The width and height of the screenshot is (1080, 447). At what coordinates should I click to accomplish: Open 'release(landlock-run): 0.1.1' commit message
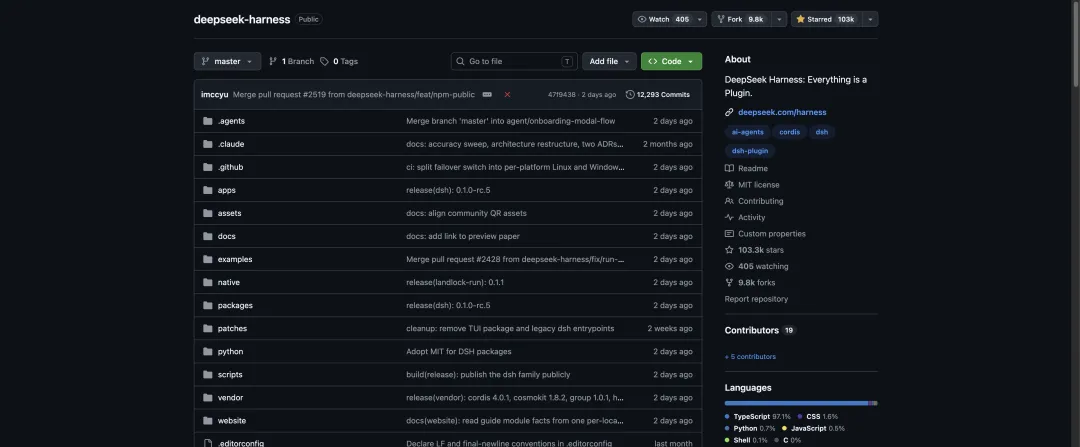click(x=455, y=282)
